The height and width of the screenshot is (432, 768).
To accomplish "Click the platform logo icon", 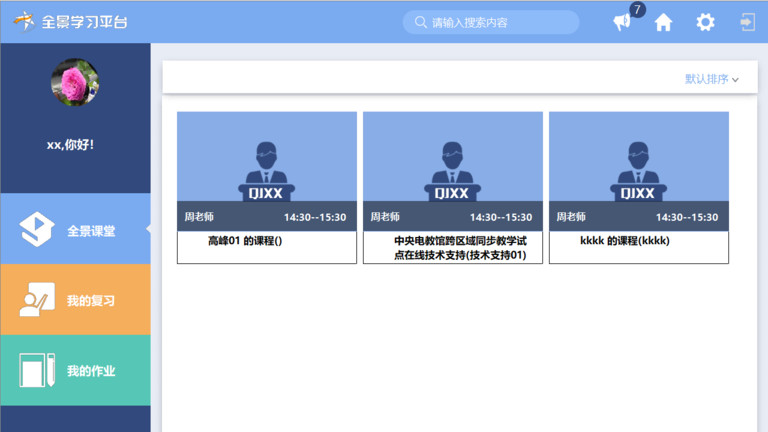I will [23, 21].
